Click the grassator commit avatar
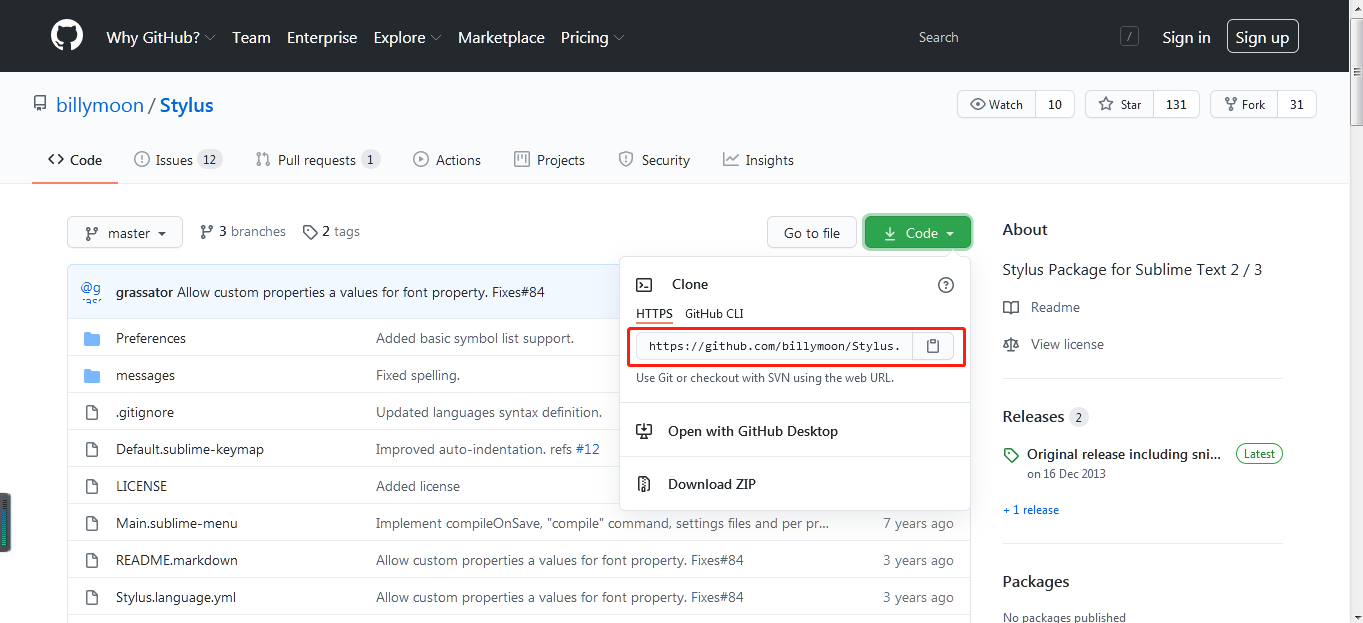Screen dimensions: 1363x623 (91, 292)
